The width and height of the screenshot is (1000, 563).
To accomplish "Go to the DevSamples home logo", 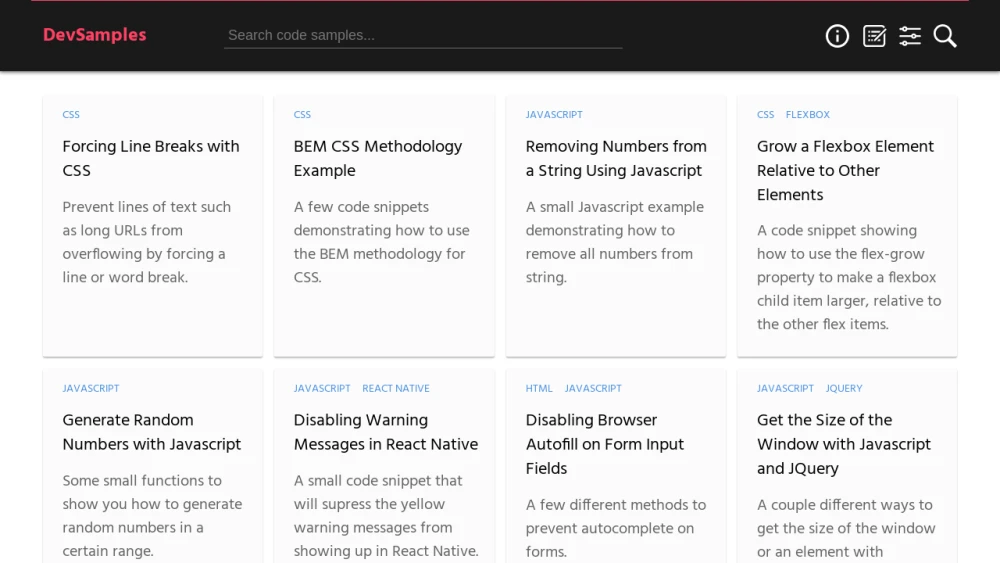I will [94, 35].
